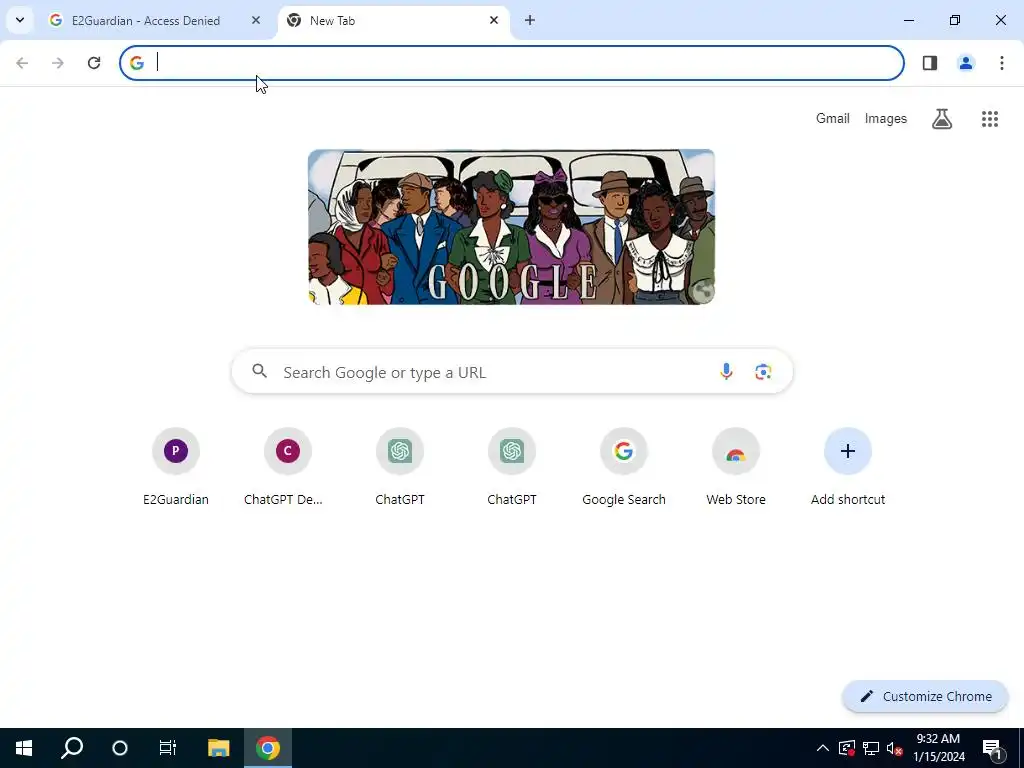The height and width of the screenshot is (768, 1024).
Task: Open the Windows Start menu
Action: pyautogui.click(x=24, y=748)
